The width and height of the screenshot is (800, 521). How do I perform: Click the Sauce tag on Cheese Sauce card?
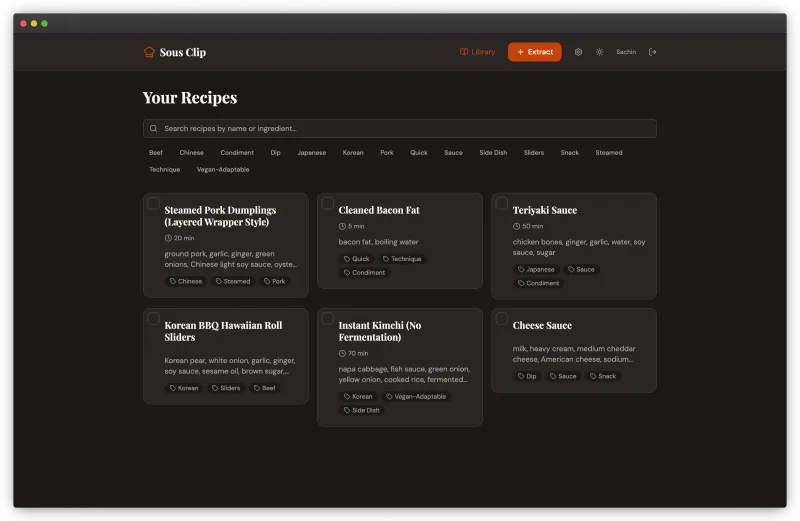coord(563,376)
